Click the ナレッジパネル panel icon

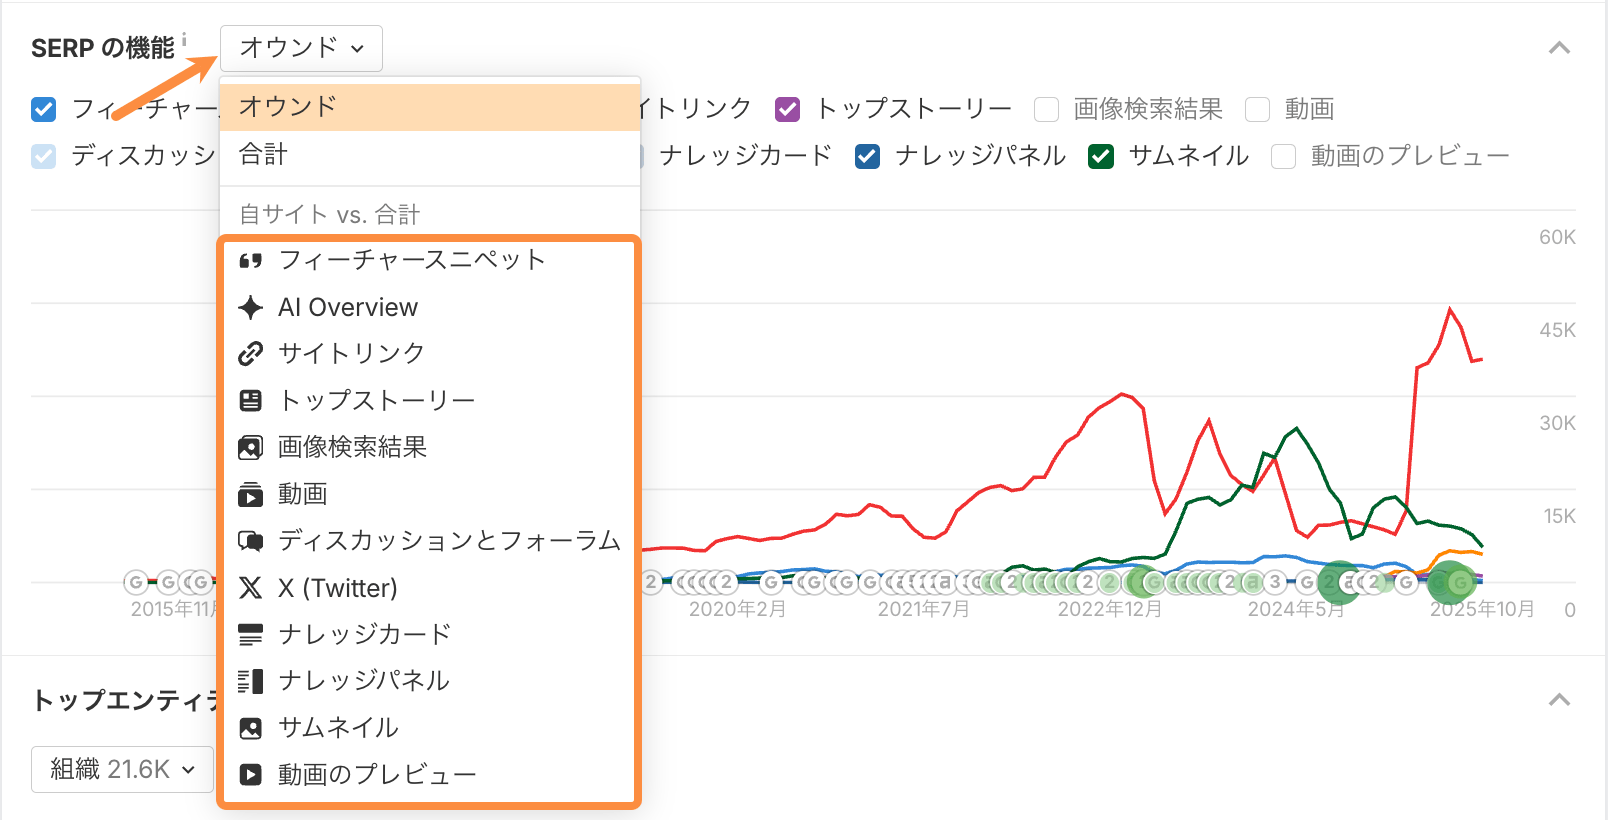(x=251, y=681)
